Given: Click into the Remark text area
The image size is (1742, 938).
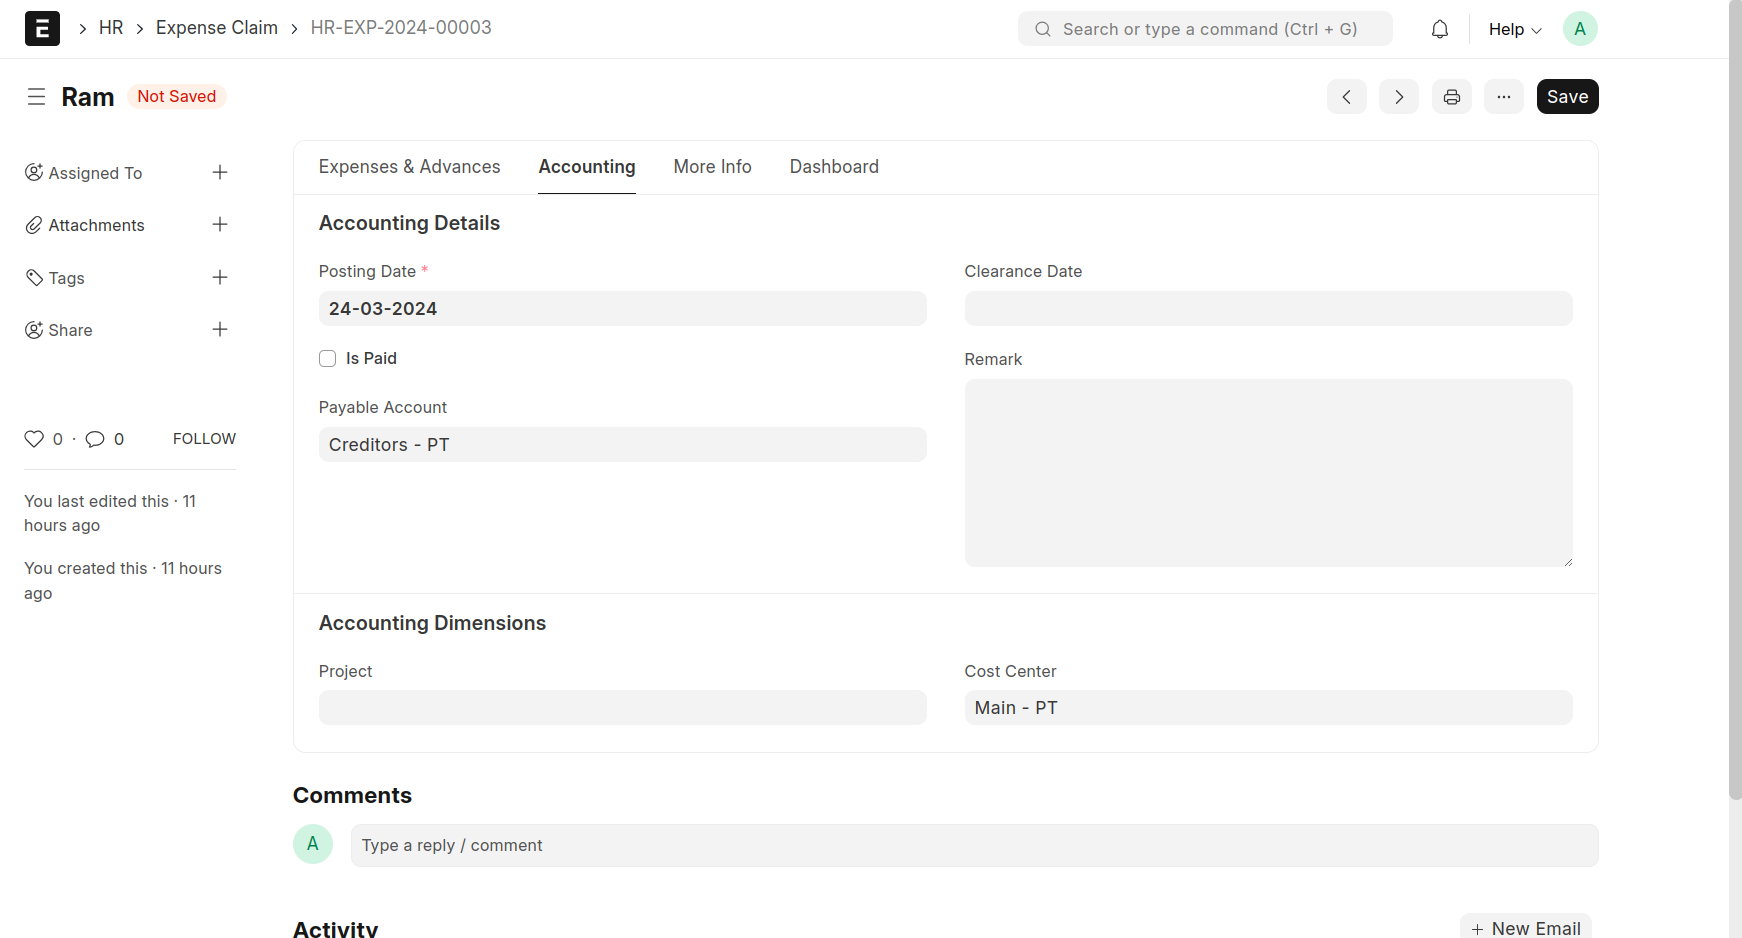Looking at the screenshot, I should 1268,473.
